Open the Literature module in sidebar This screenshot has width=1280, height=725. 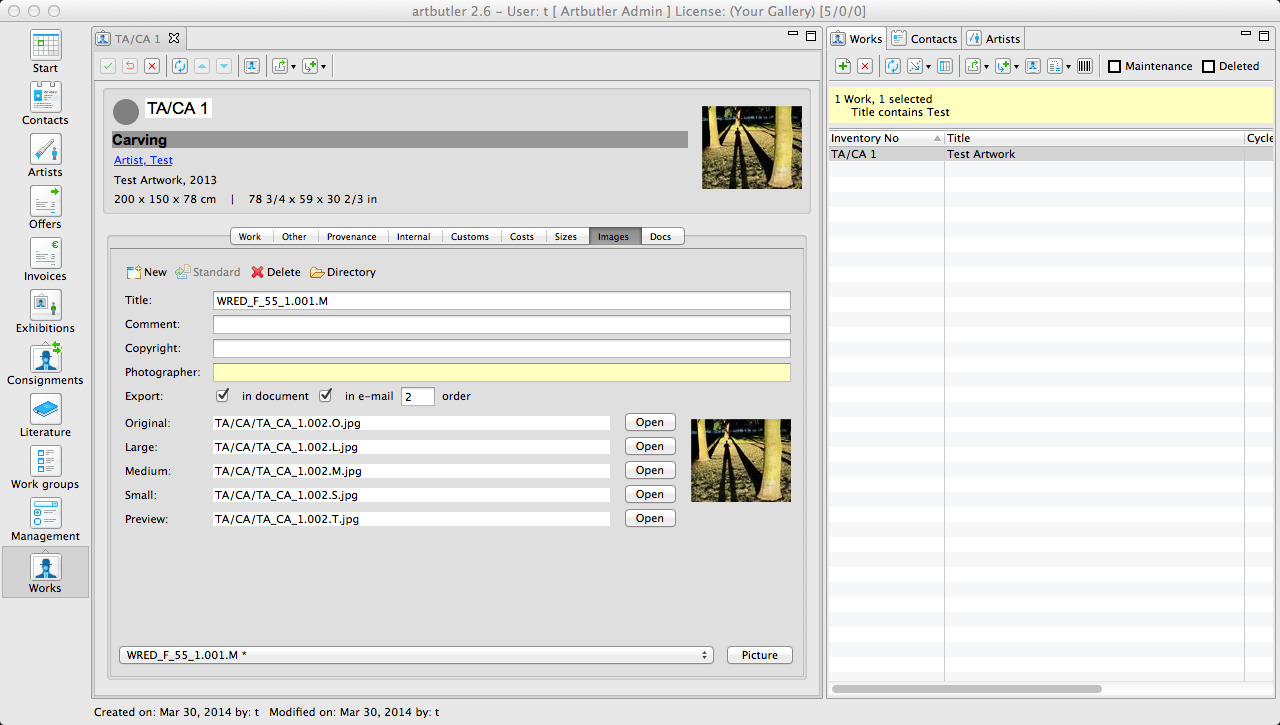(45, 416)
